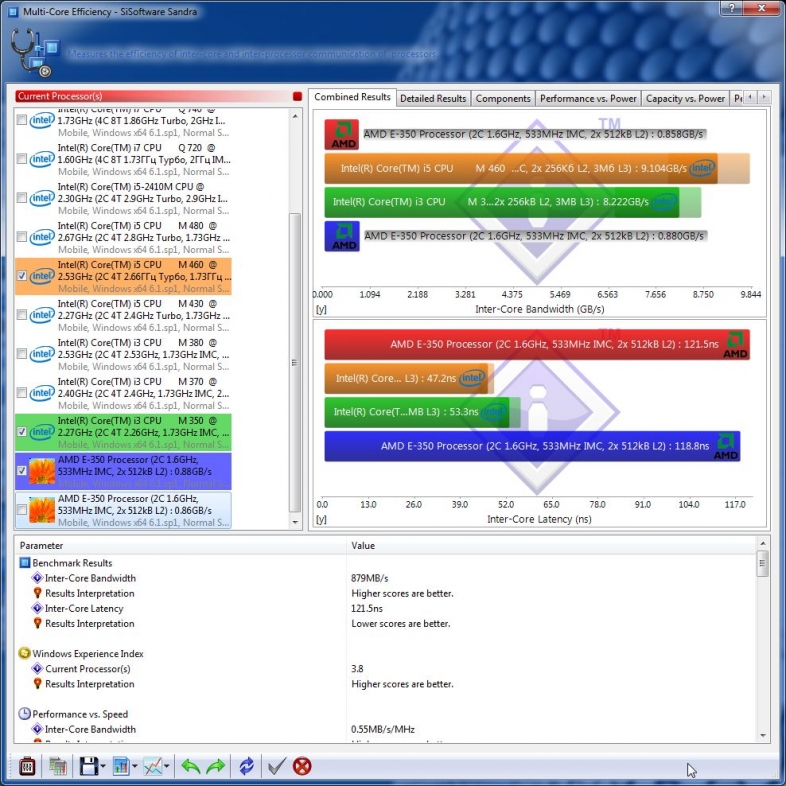Viewport: 786px width, 786px height.
Task: Uncheck the AMD E-350 0.88GB/s checkbox
Action: (x=22, y=471)
